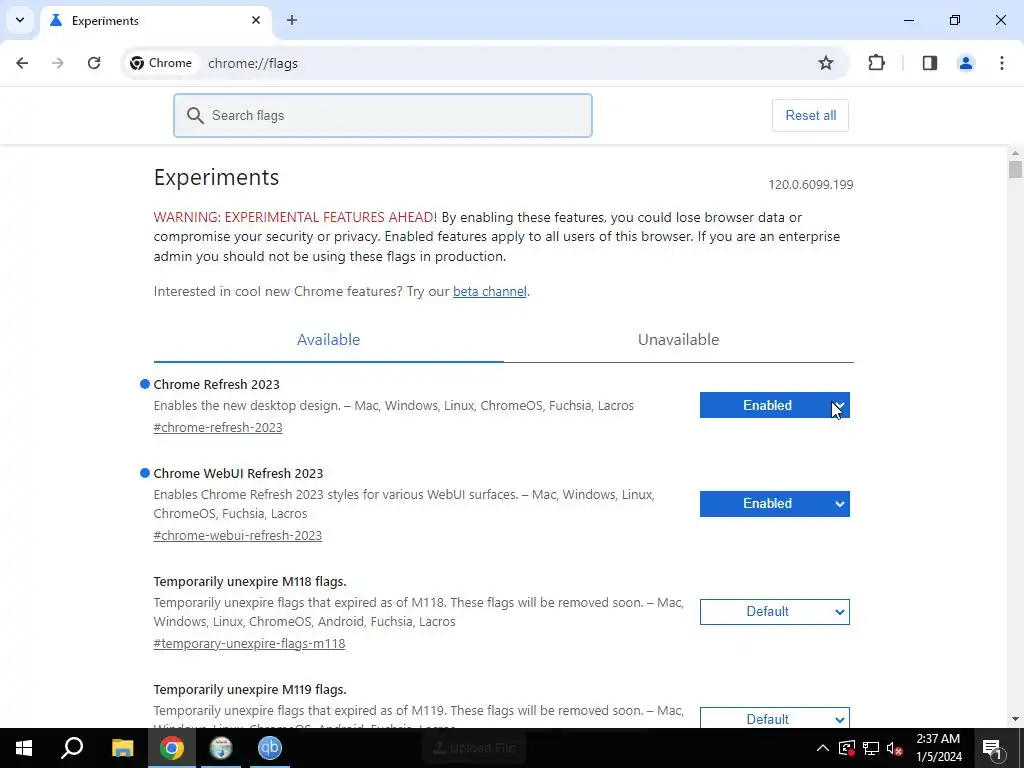Expand the Chrome WebUI Refresh 2023 dropdown
The height and width of the screenshot is (768, 1024).
(x=775, y=504)
